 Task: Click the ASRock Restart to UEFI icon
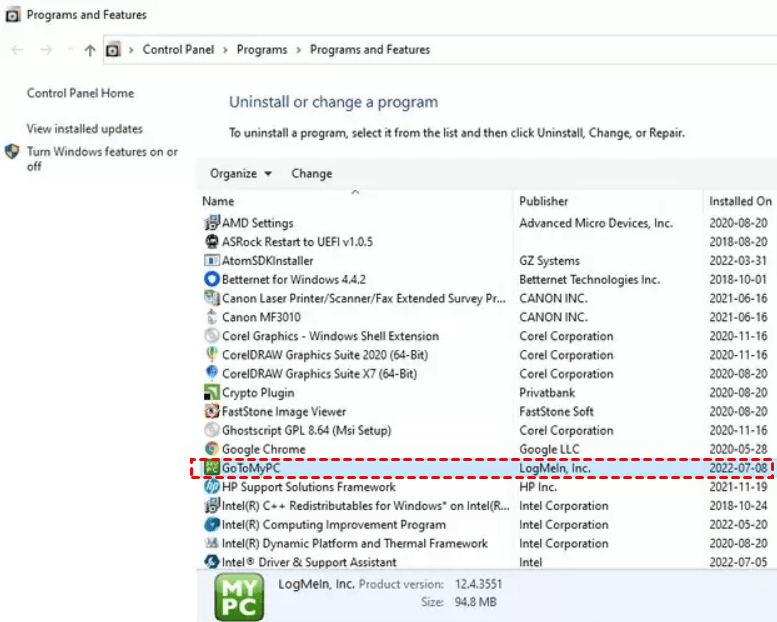(212, 241)
